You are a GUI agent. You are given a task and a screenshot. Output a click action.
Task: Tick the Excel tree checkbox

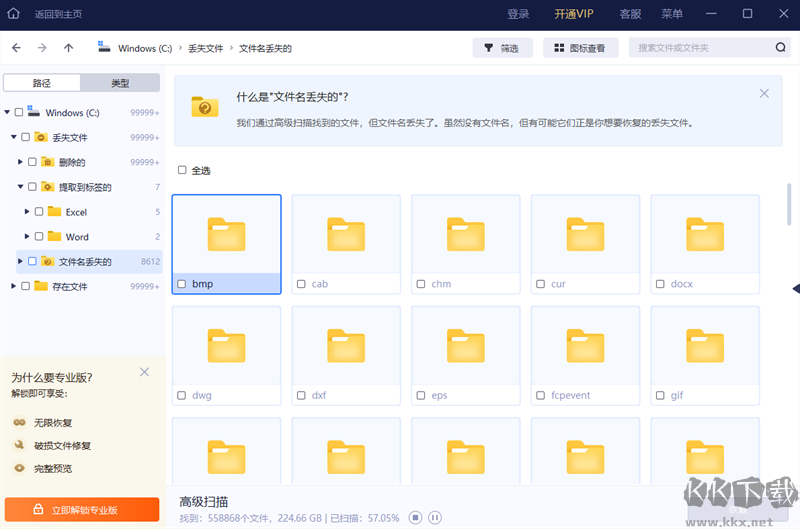(39, 211)
